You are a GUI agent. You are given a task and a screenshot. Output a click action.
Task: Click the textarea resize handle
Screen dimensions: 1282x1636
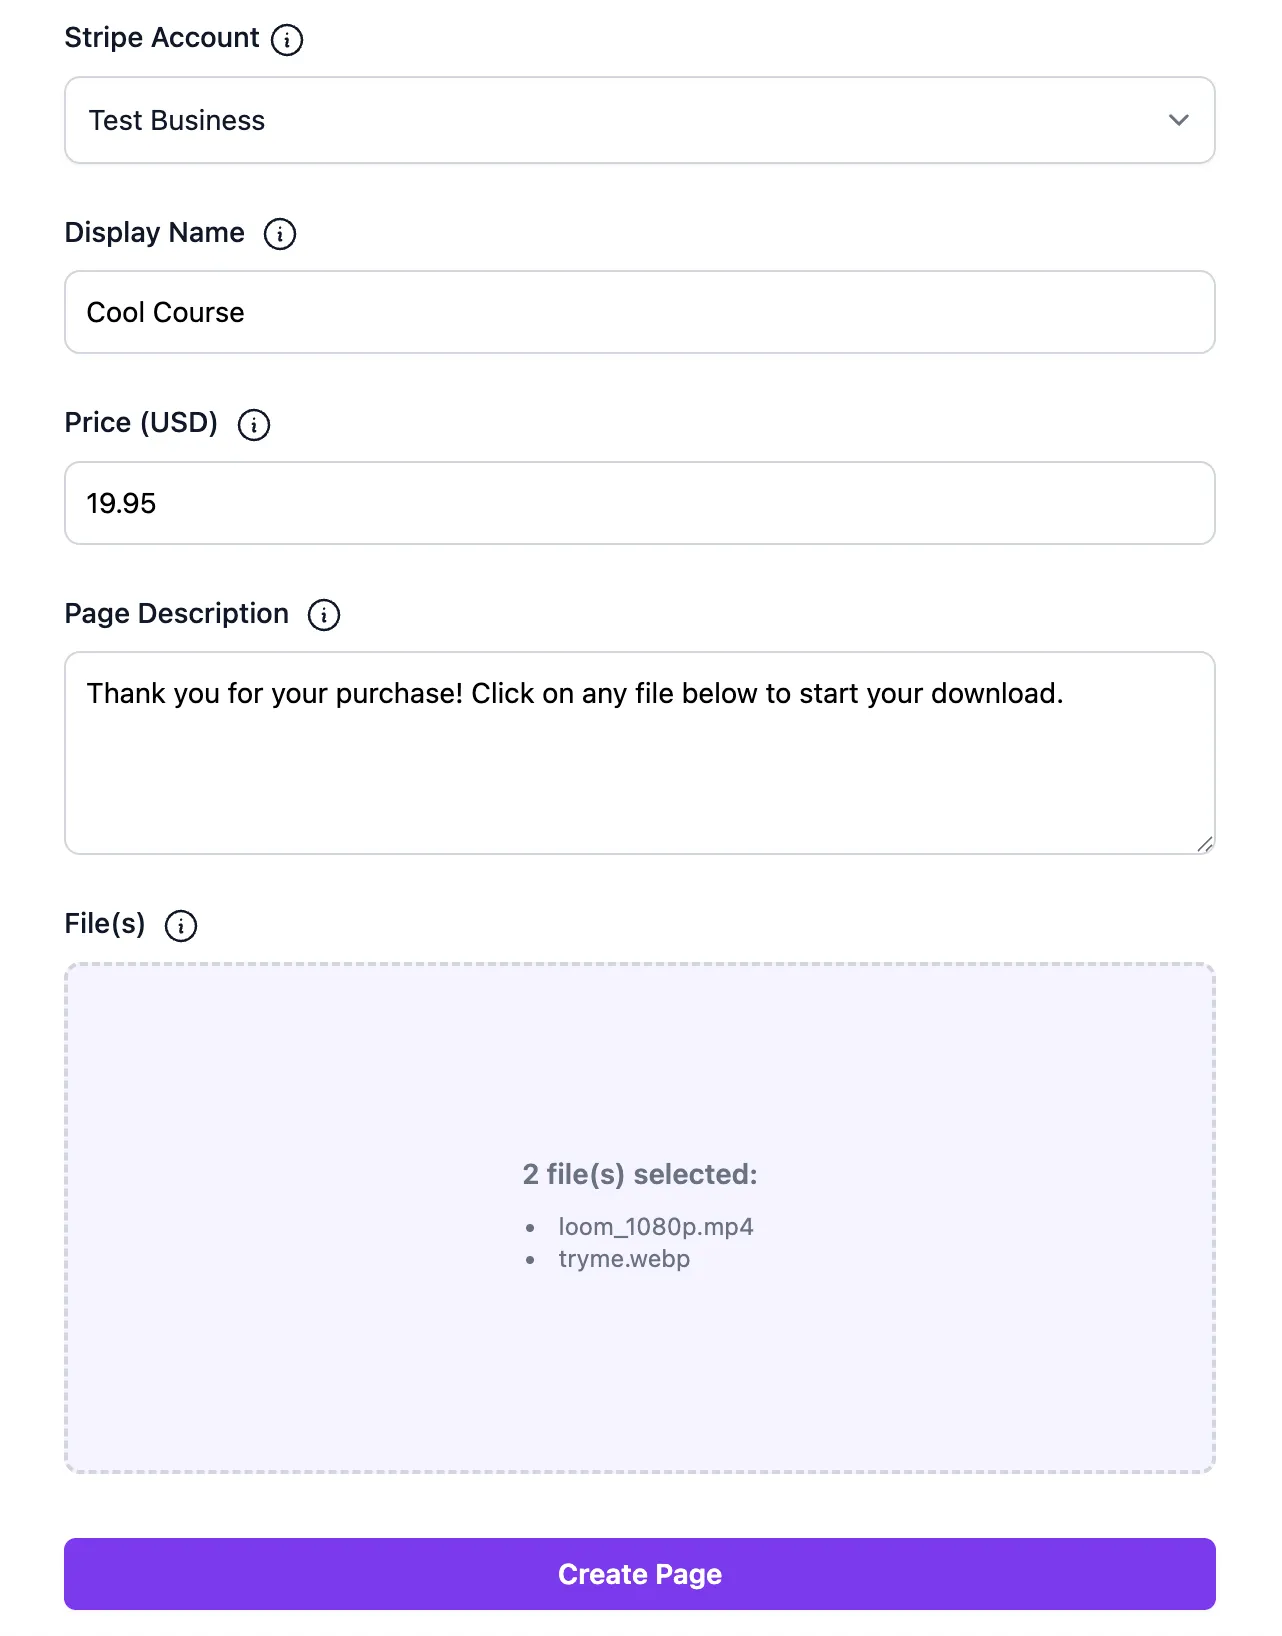click(x=1206, y=843)
